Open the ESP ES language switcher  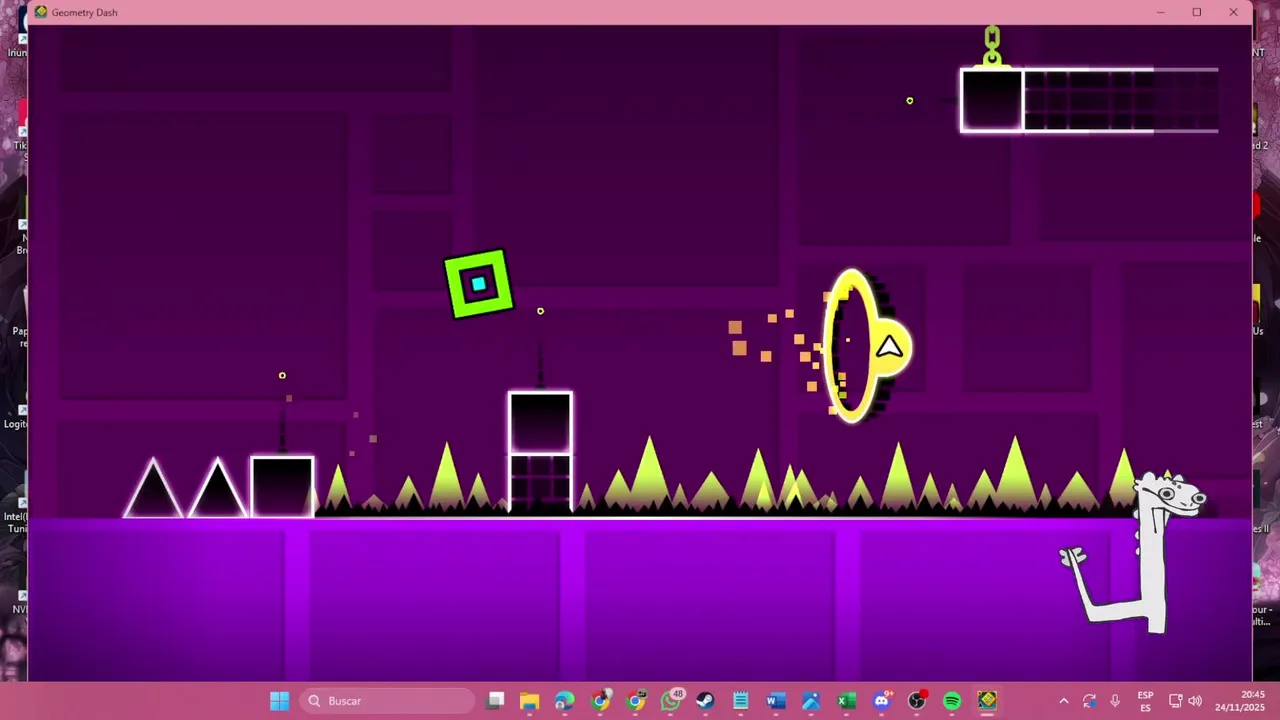pos(1145,701)
